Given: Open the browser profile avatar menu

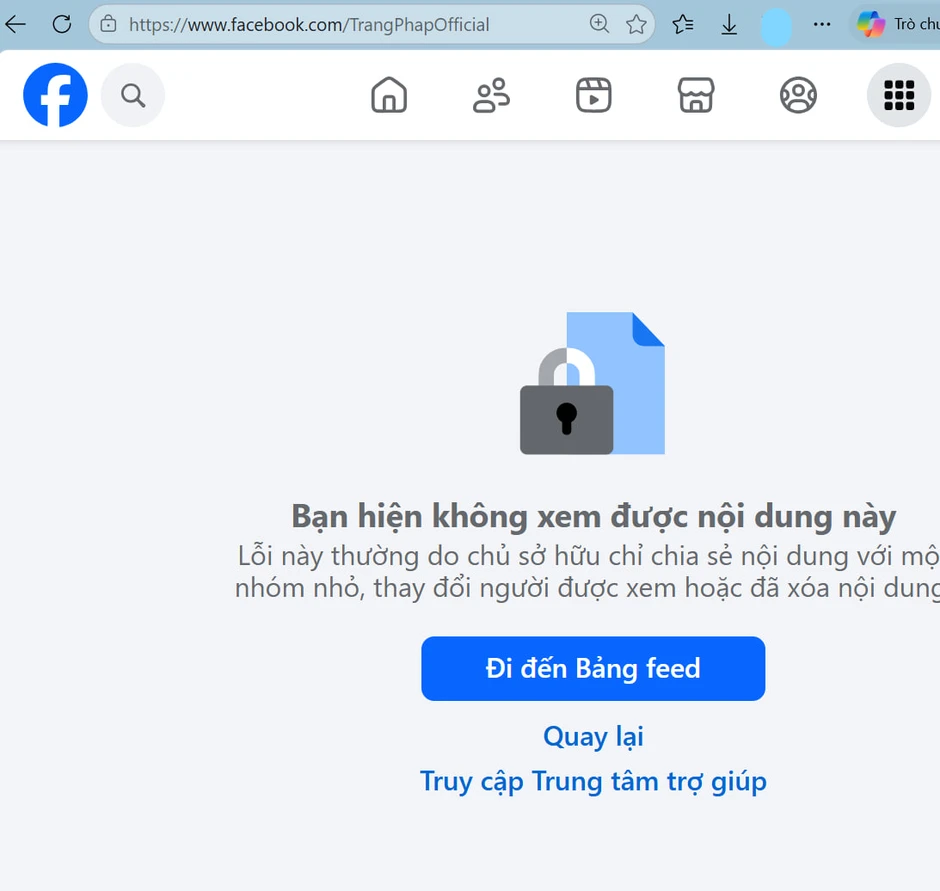Looking at the screenshot, I should coord(777,26).
